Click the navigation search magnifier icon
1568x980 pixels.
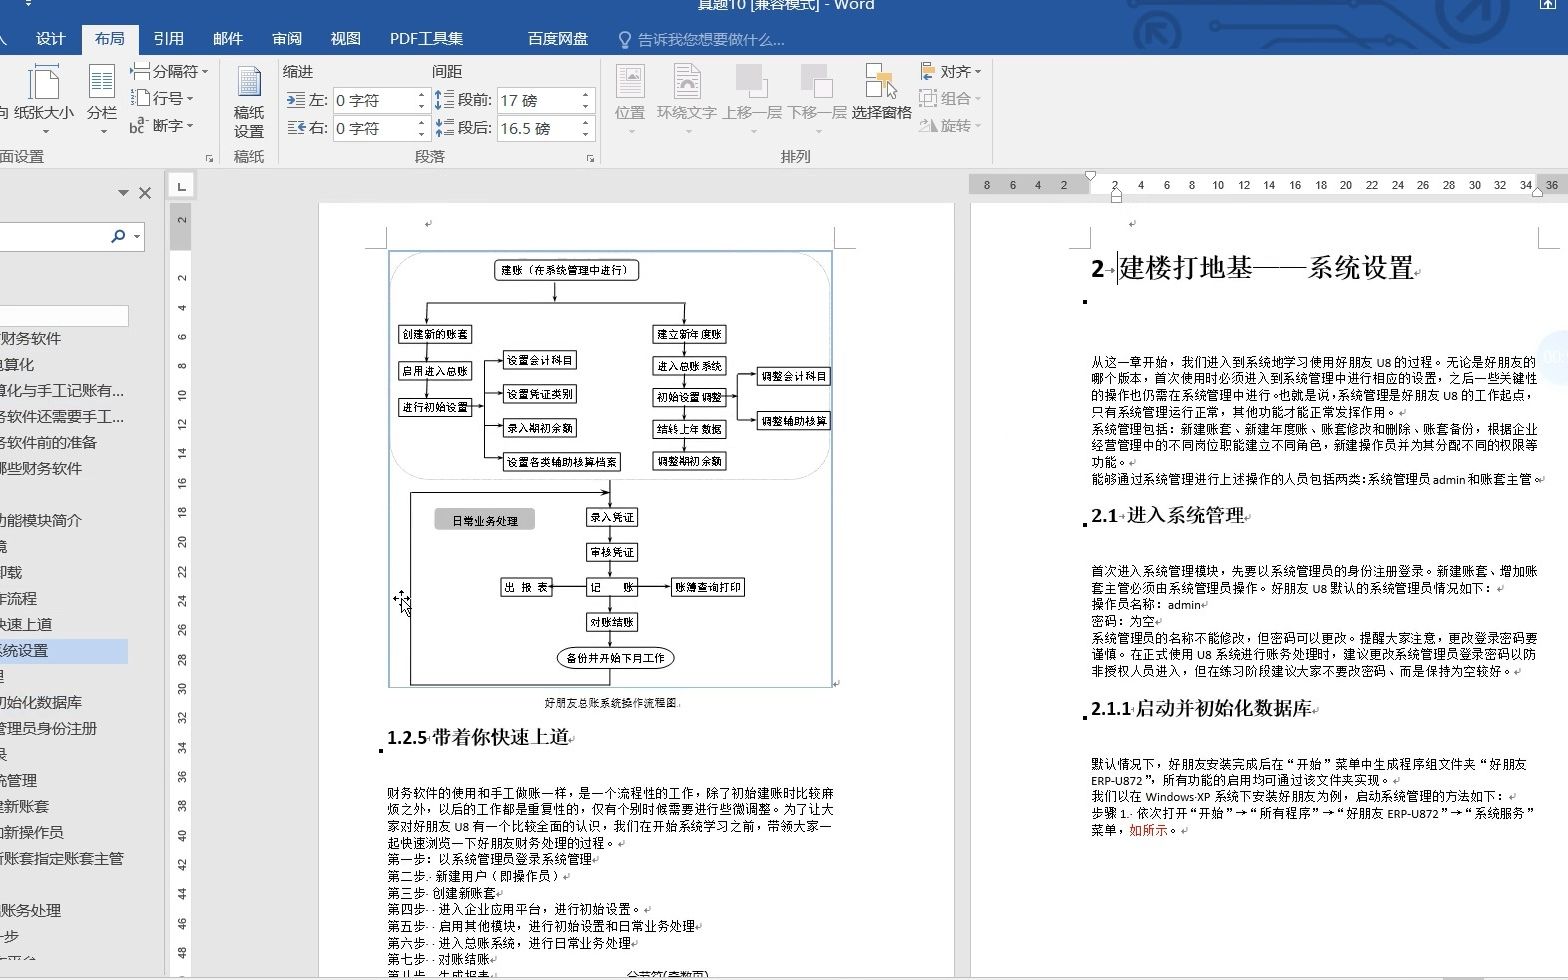118,236
